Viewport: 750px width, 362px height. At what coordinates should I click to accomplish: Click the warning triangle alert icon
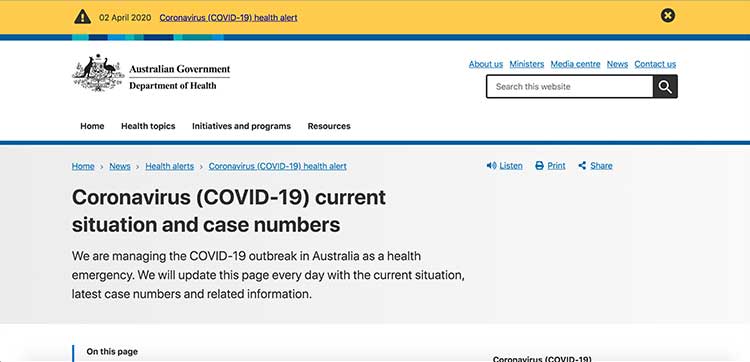pyautogui.click(x=82, y=17)
